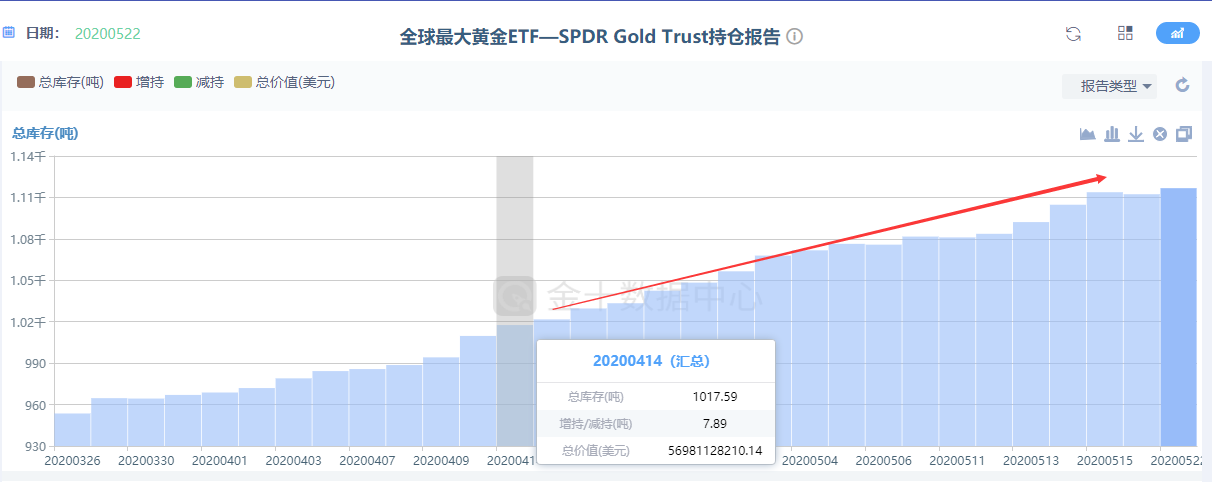Click the bar above x-axis label 20200513

coord(1031,334)
